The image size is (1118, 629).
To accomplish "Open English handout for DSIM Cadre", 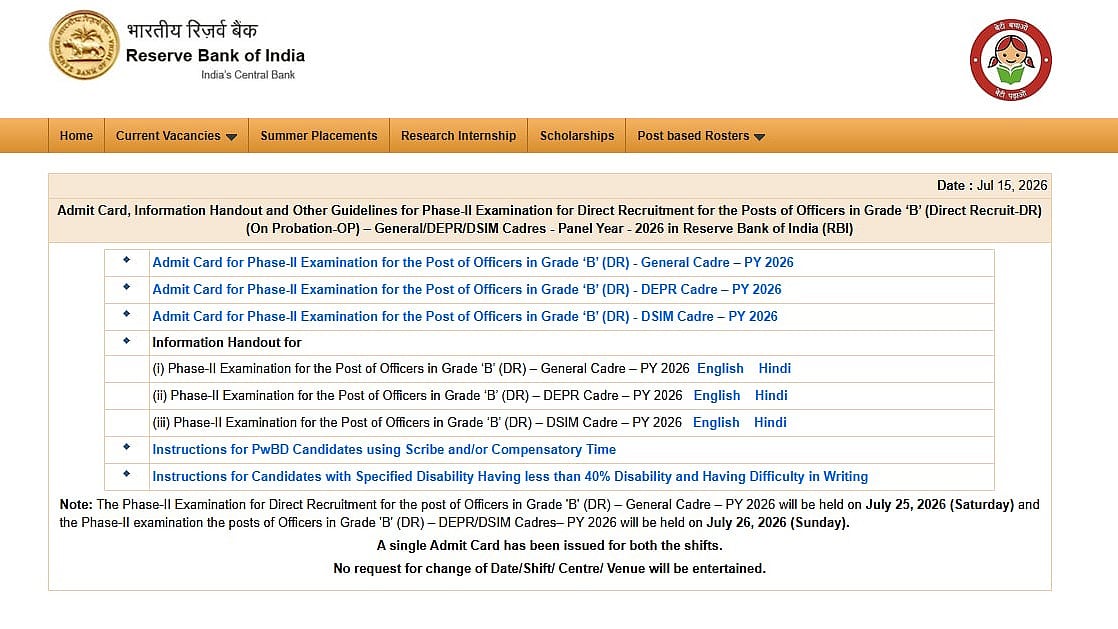I will pyautogui.click(x=716, y=423).
